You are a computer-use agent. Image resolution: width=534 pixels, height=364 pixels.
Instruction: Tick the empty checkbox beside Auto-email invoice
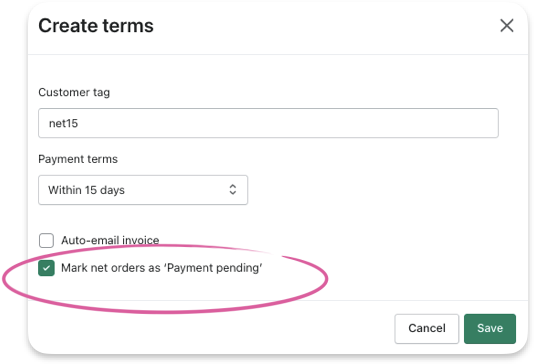pos(46,240)
